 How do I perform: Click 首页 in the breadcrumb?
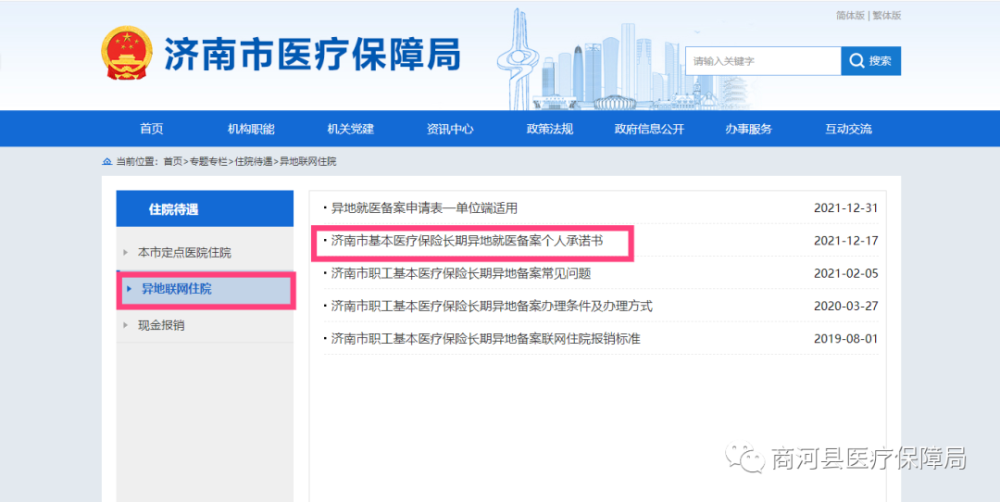(172, 162)
